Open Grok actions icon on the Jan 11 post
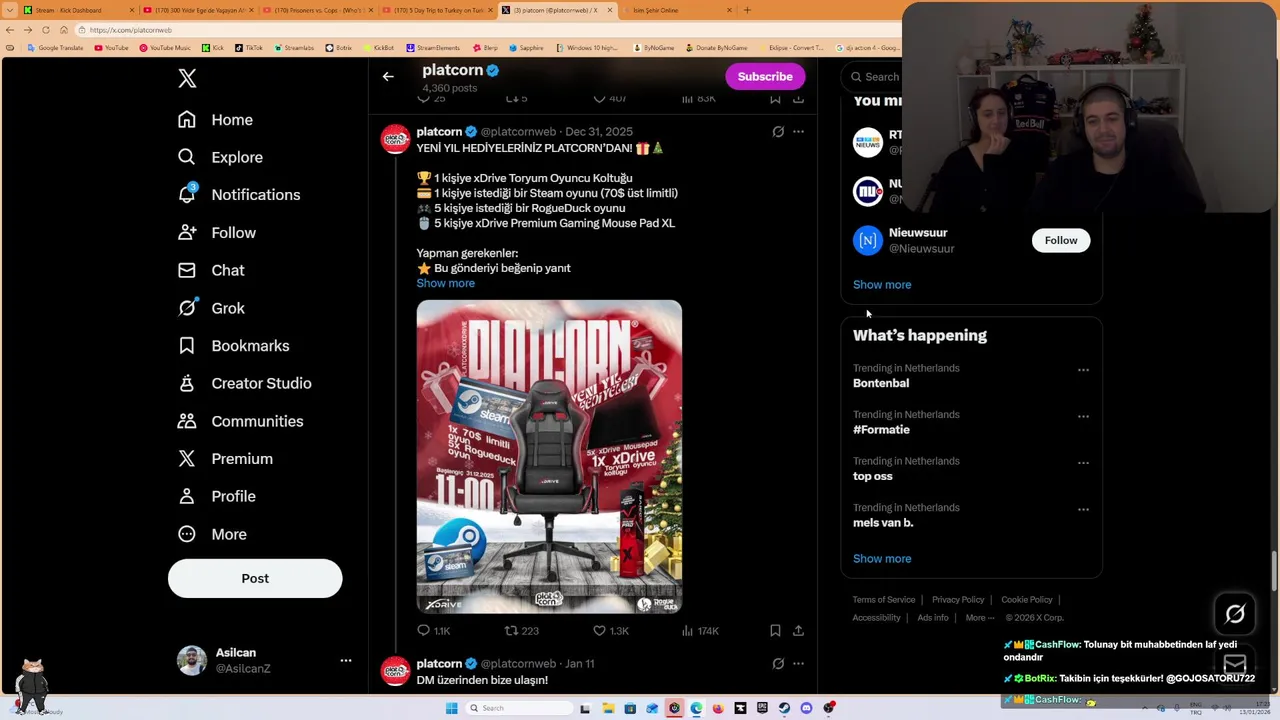The width and height of the screenshot is (1280, 720). [x=778, y=664]
